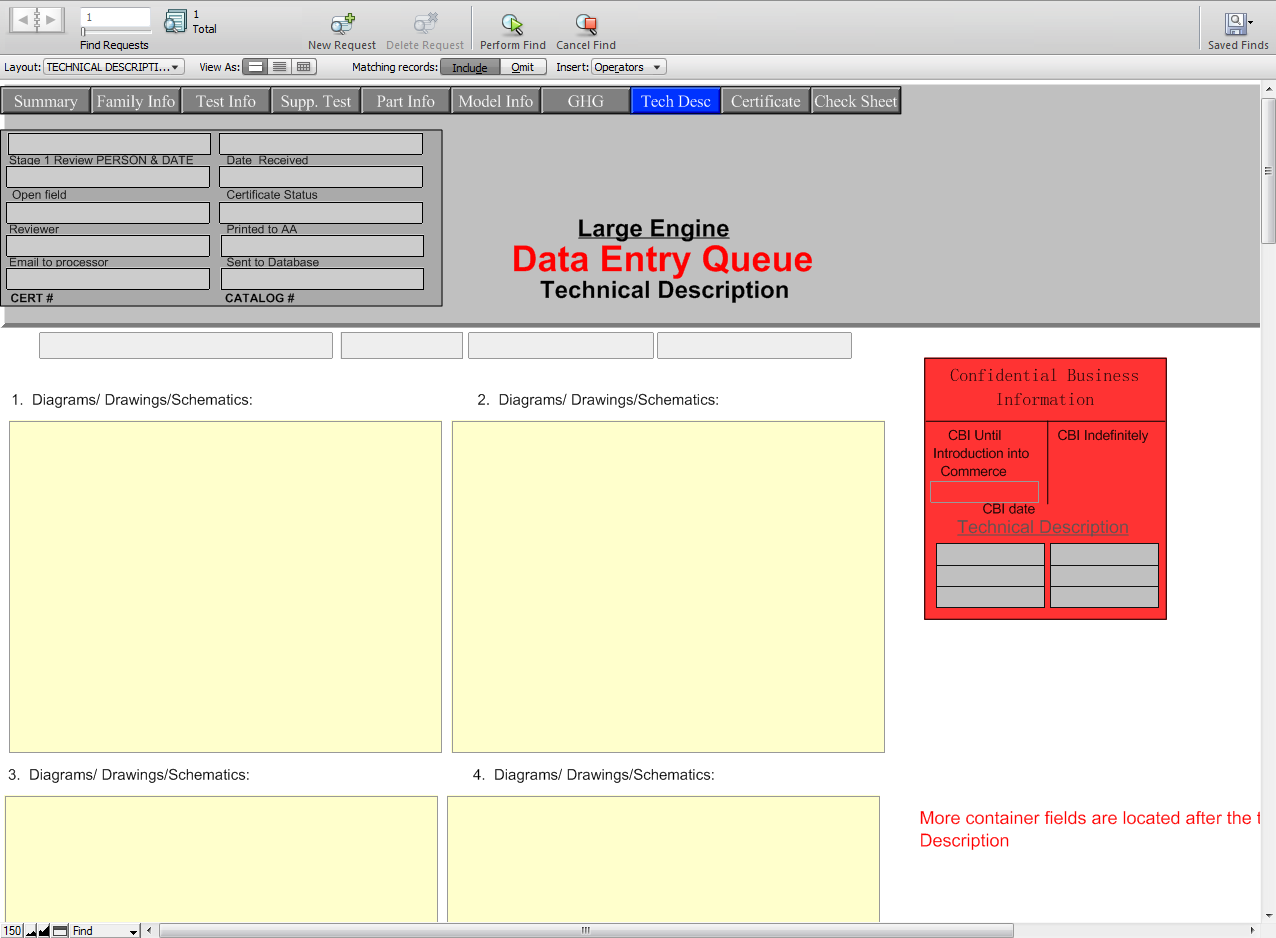Click container field 3 Diagrams/Drawings/Schematics
Viewport: 1276px width, 938px height.
tap(221, 859)
